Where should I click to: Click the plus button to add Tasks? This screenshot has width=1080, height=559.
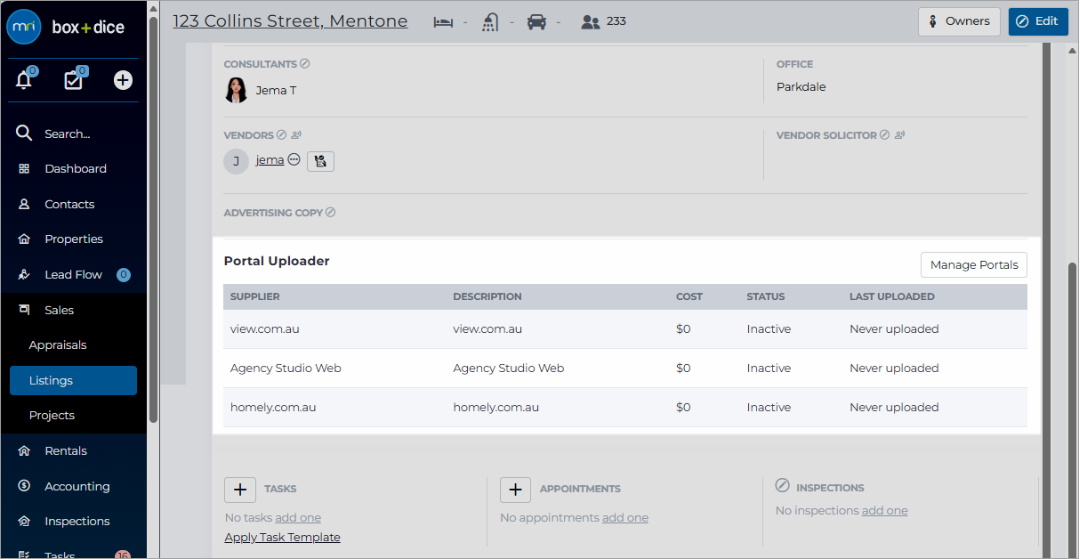pos(240,489)
